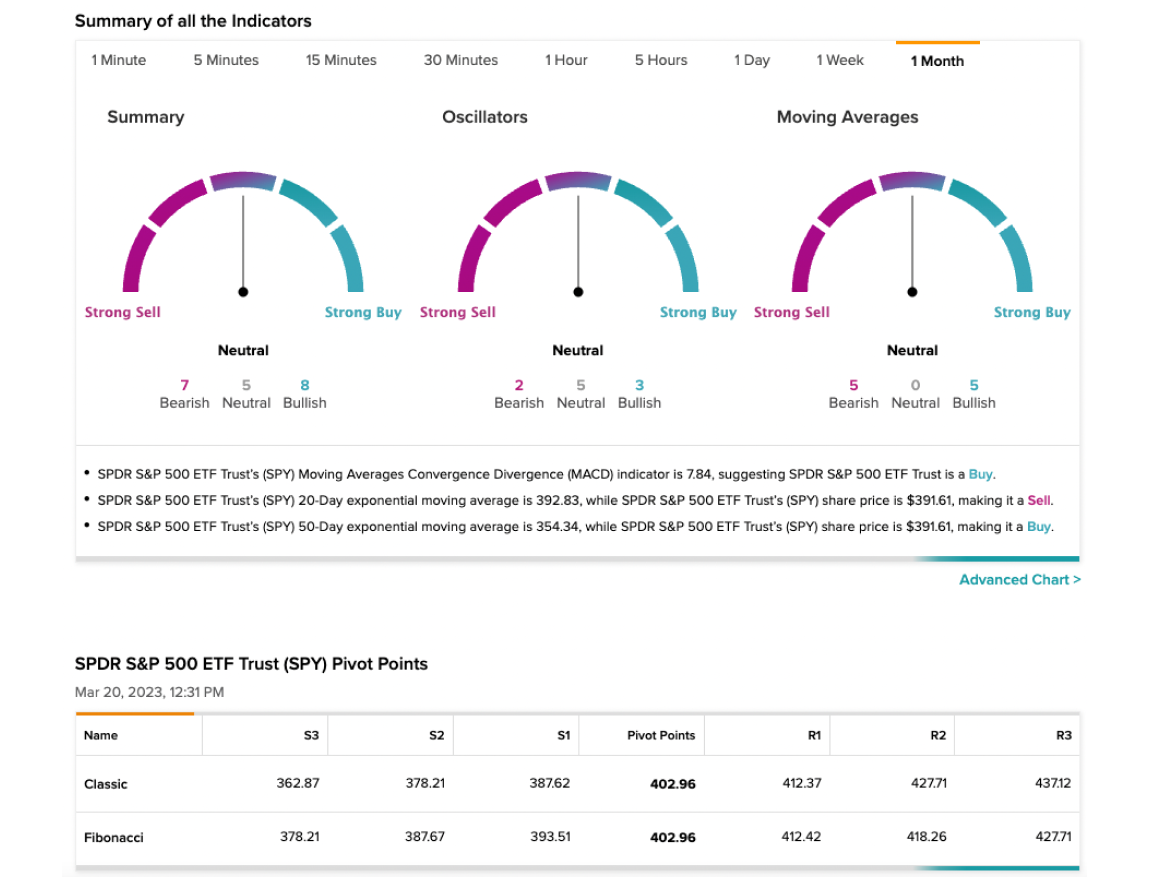Click the Moving Averages gauge dial
Screen dimensions: 1149x881
[912, 232]
